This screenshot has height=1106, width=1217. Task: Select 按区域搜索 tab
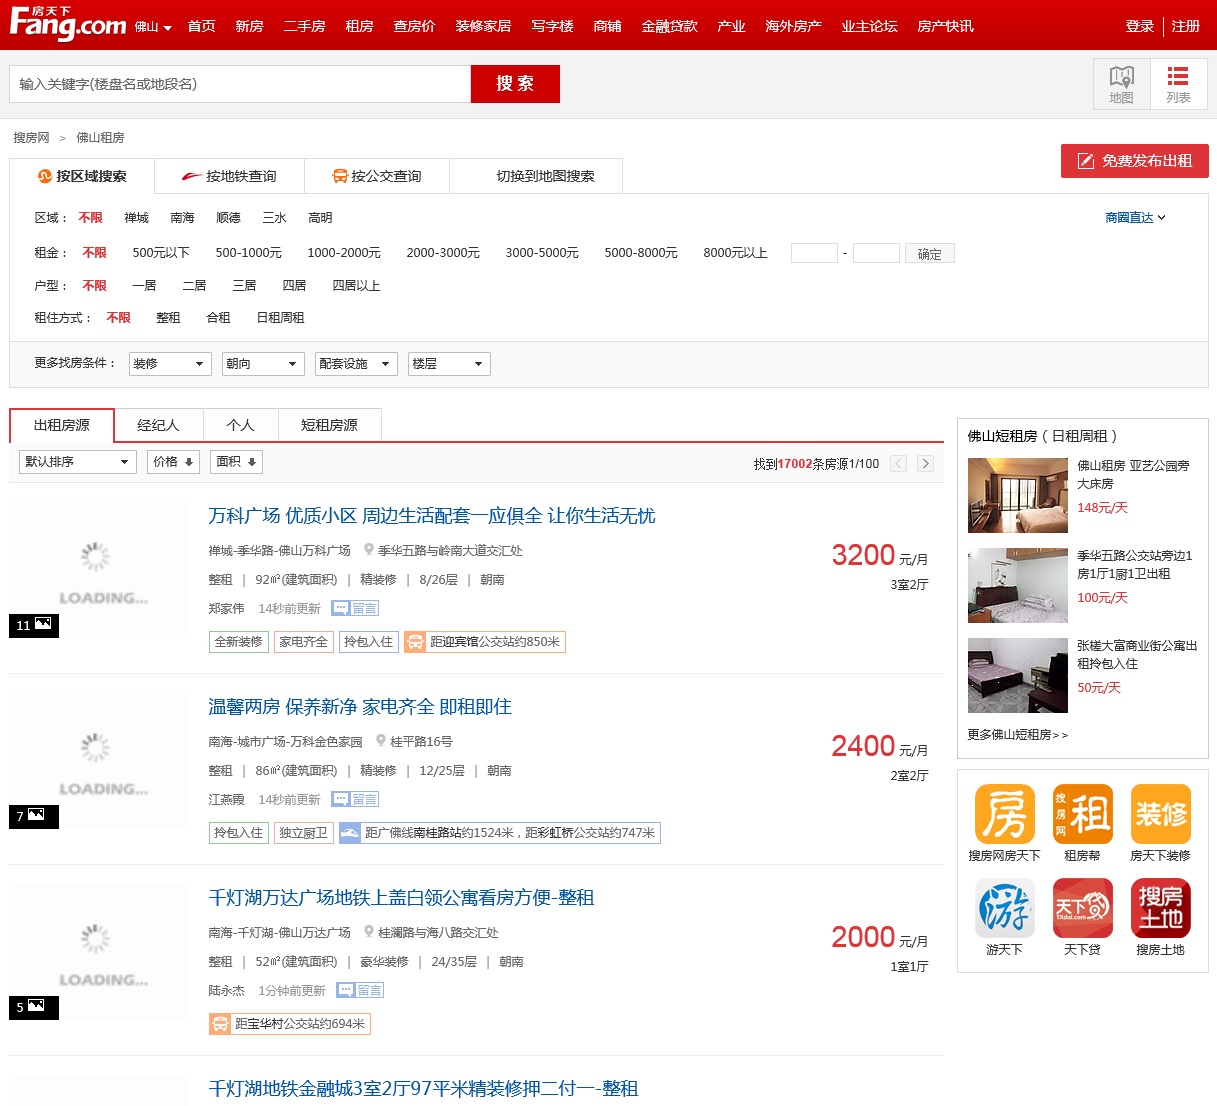point(82,176)
